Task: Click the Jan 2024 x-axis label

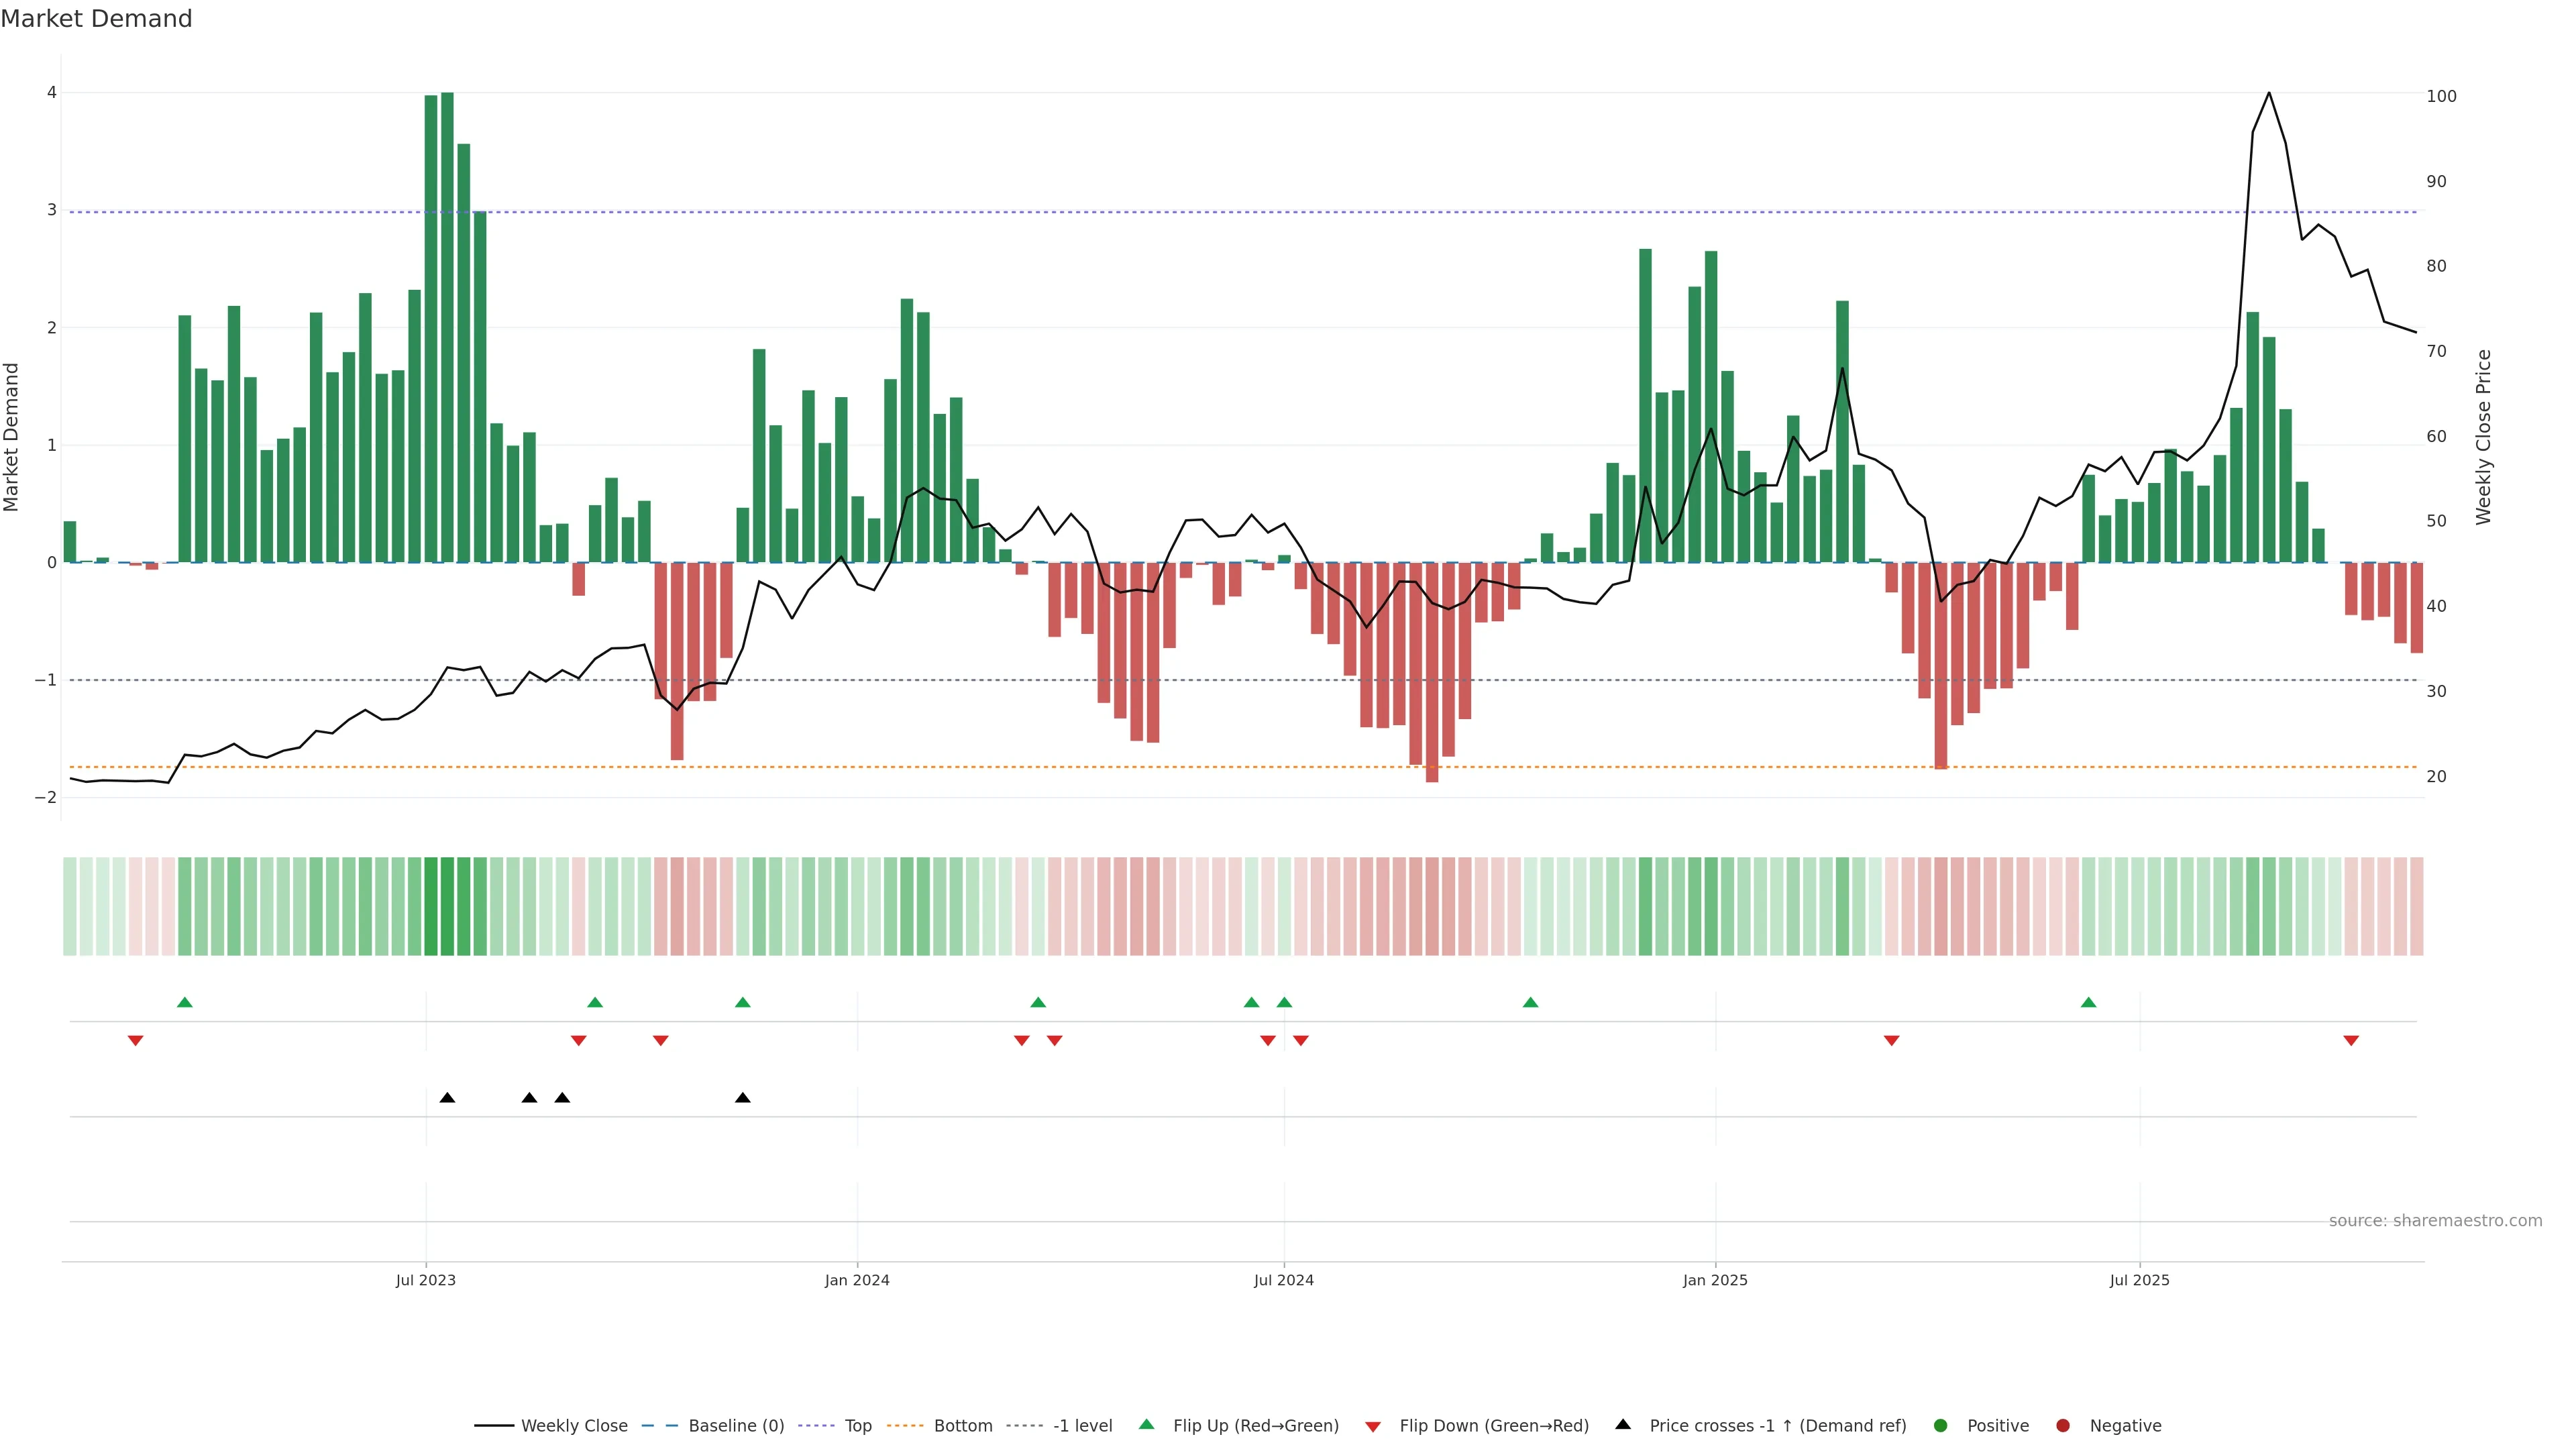Action: 857,1280
